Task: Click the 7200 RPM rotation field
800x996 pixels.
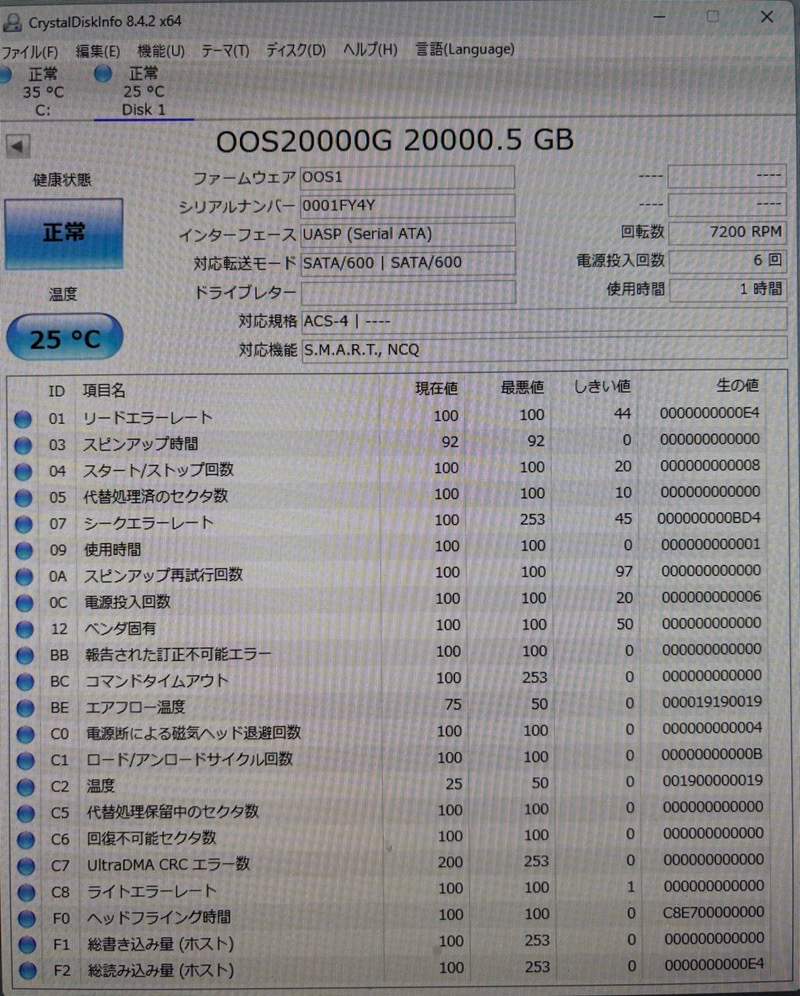Action: (x=728, y=232)
